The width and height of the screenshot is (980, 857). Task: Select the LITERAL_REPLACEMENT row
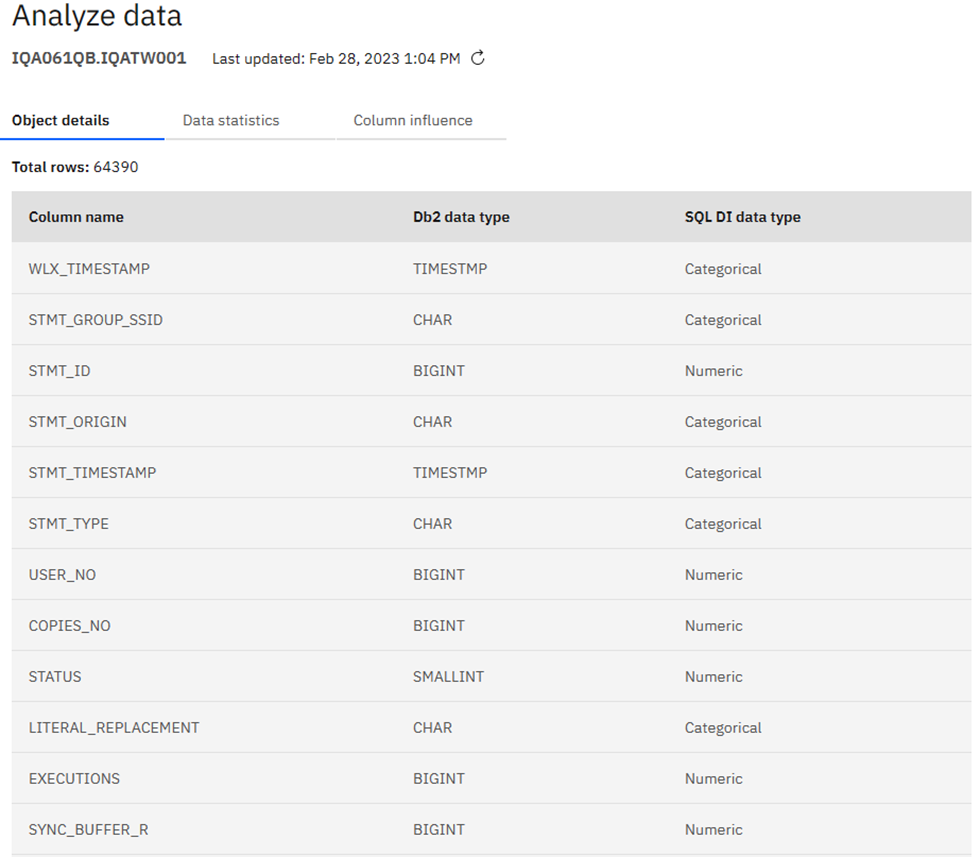(x=113, y=728)
